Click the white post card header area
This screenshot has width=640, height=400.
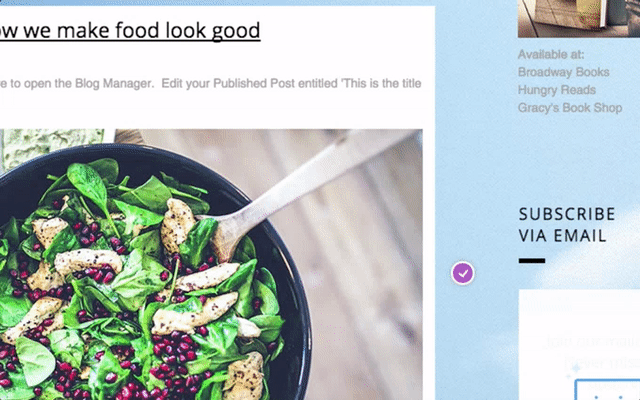[217, 67]
